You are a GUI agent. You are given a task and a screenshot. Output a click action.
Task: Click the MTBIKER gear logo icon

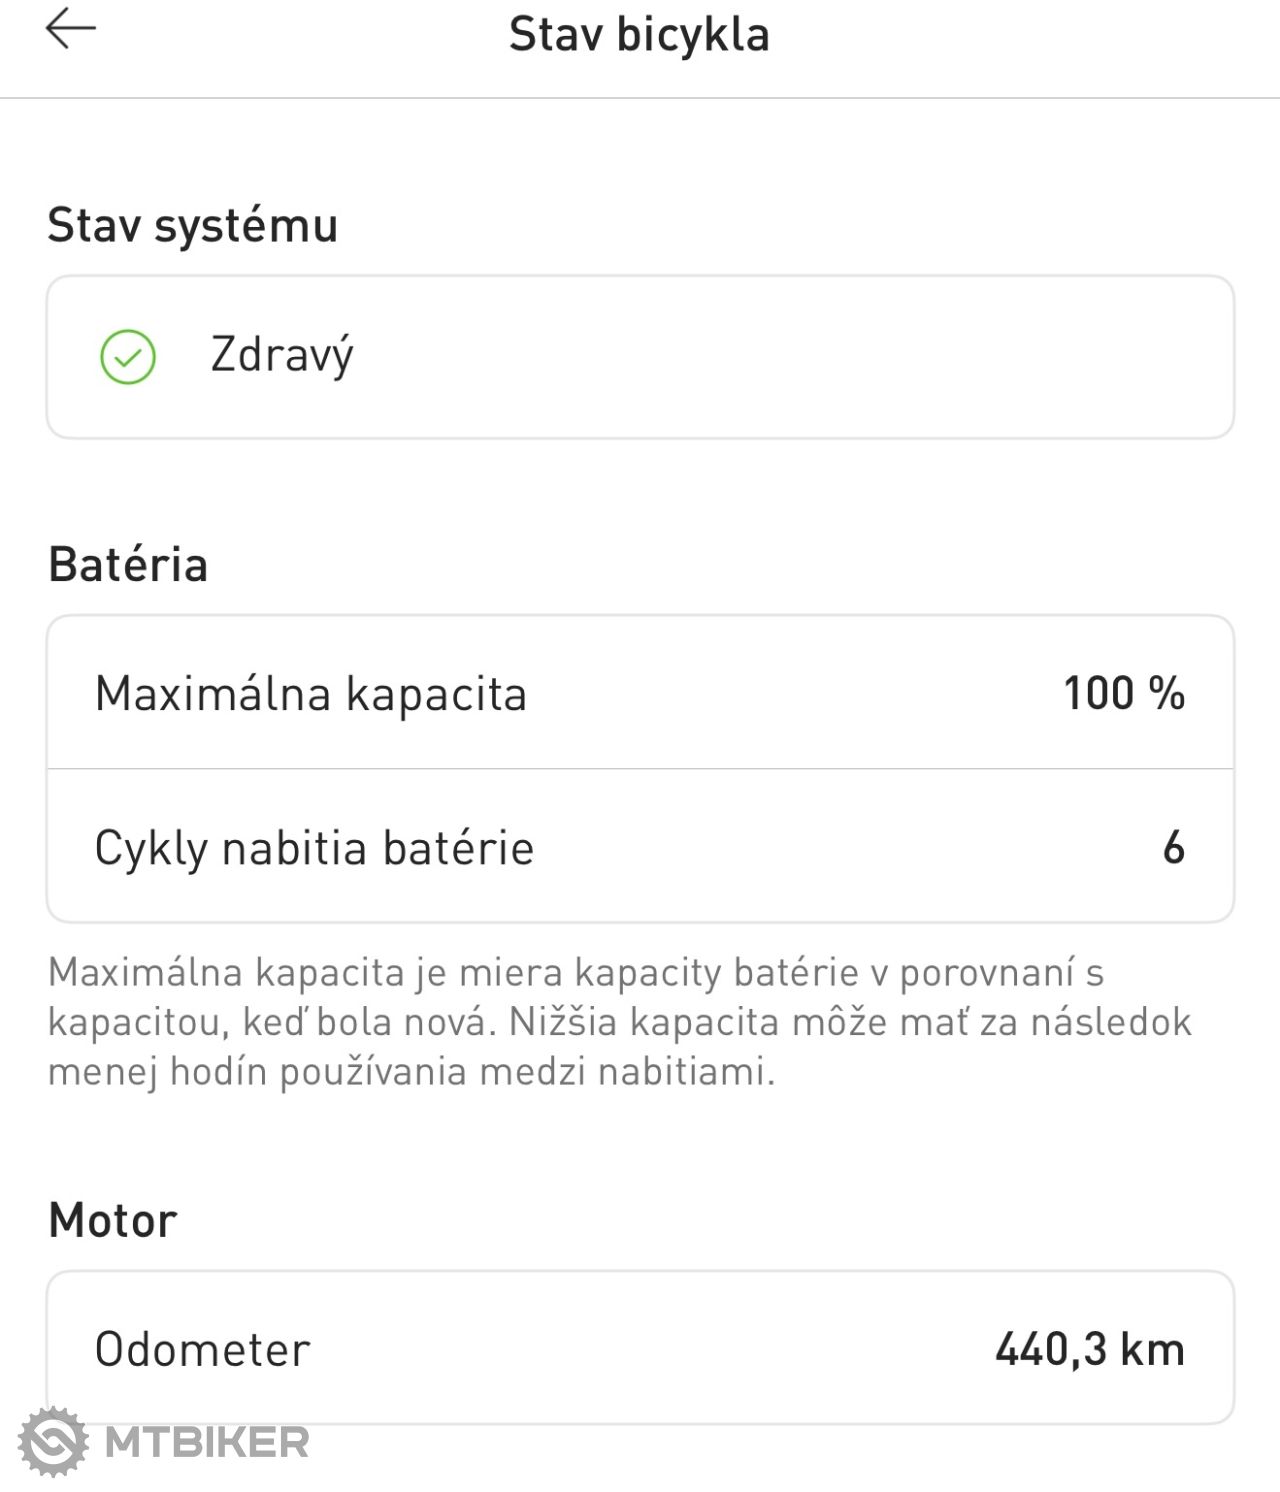(53, 1441)
